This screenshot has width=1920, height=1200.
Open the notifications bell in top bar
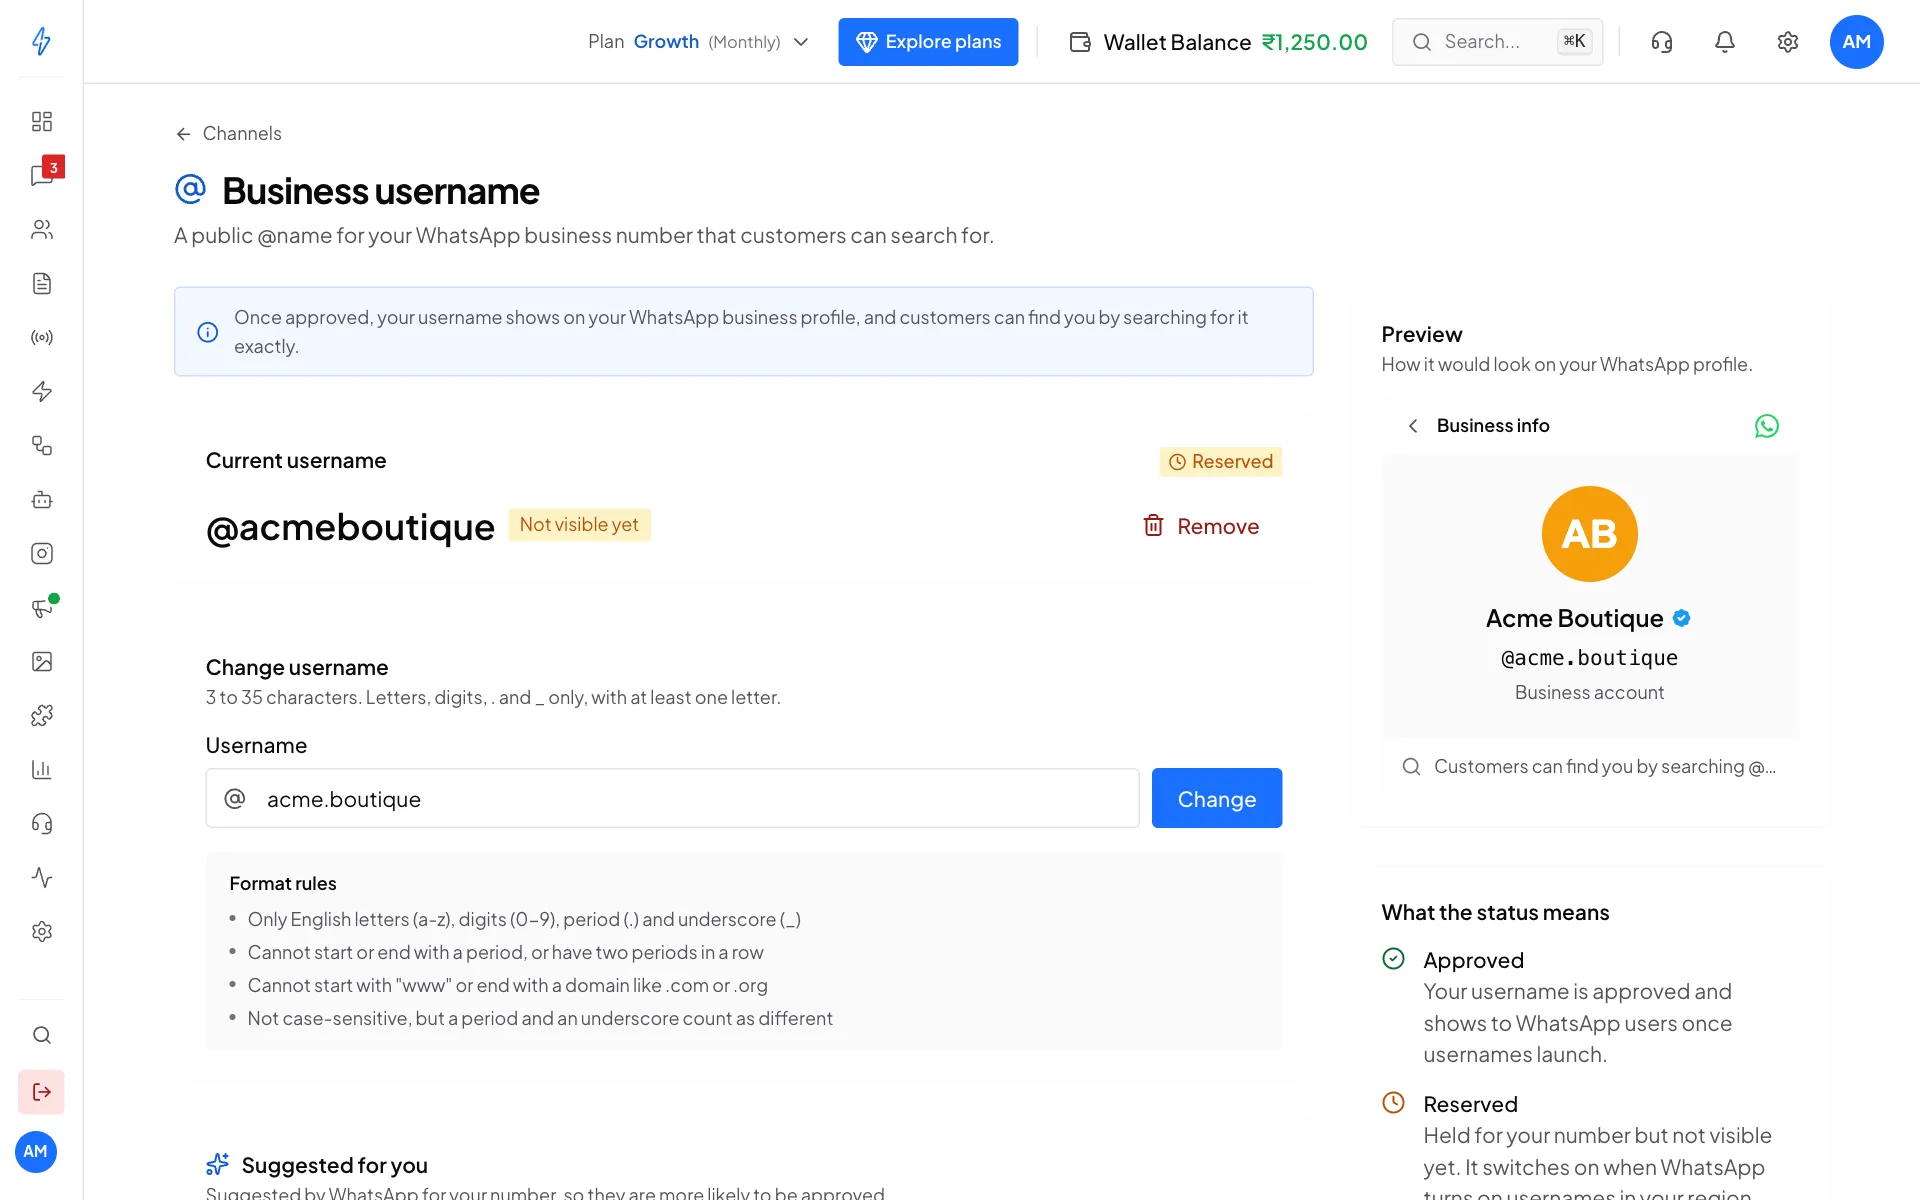(x=1725, y=42)
